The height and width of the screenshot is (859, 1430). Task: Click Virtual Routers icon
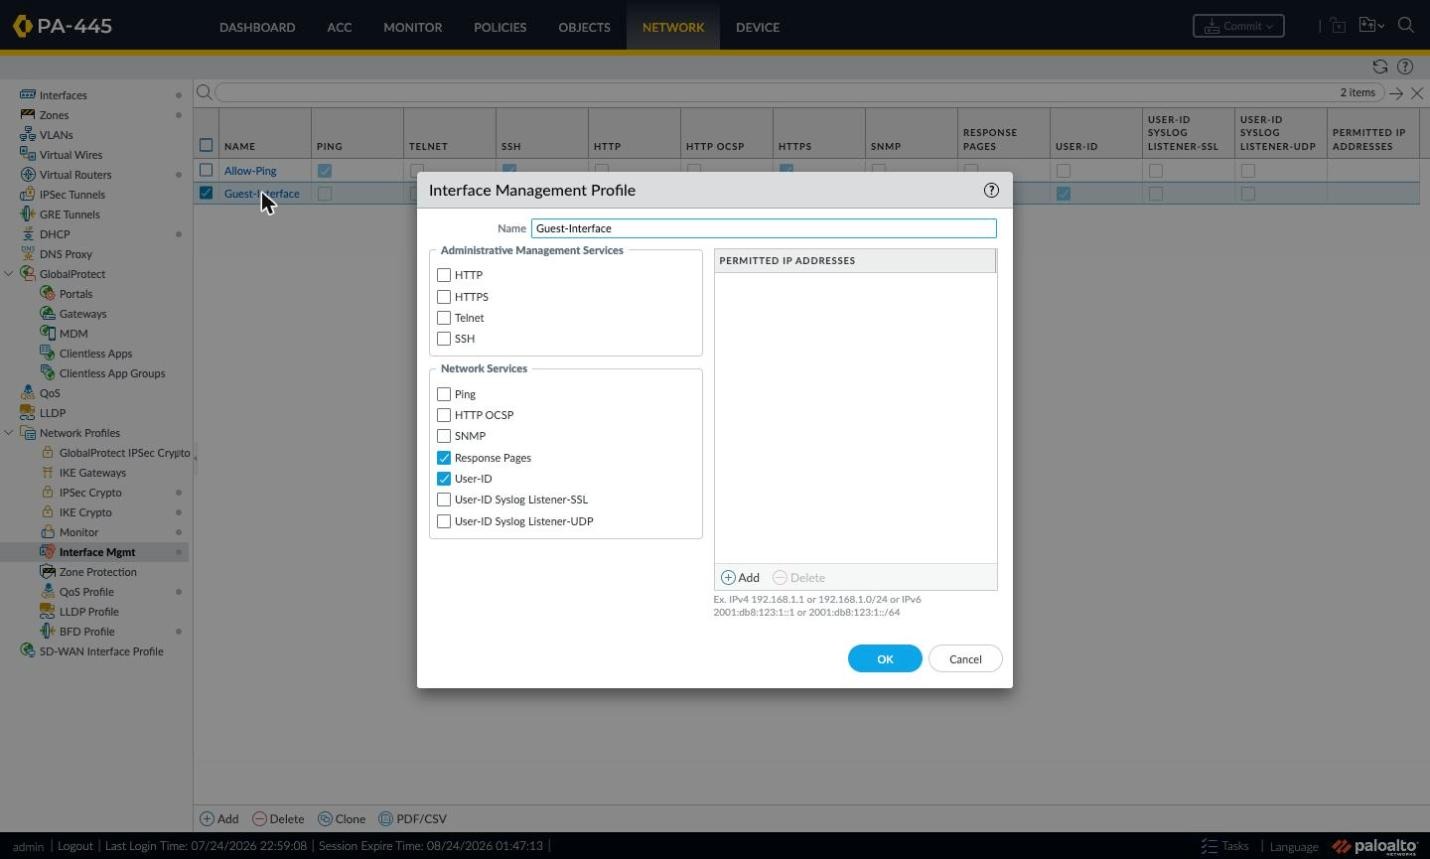point(28,174)
